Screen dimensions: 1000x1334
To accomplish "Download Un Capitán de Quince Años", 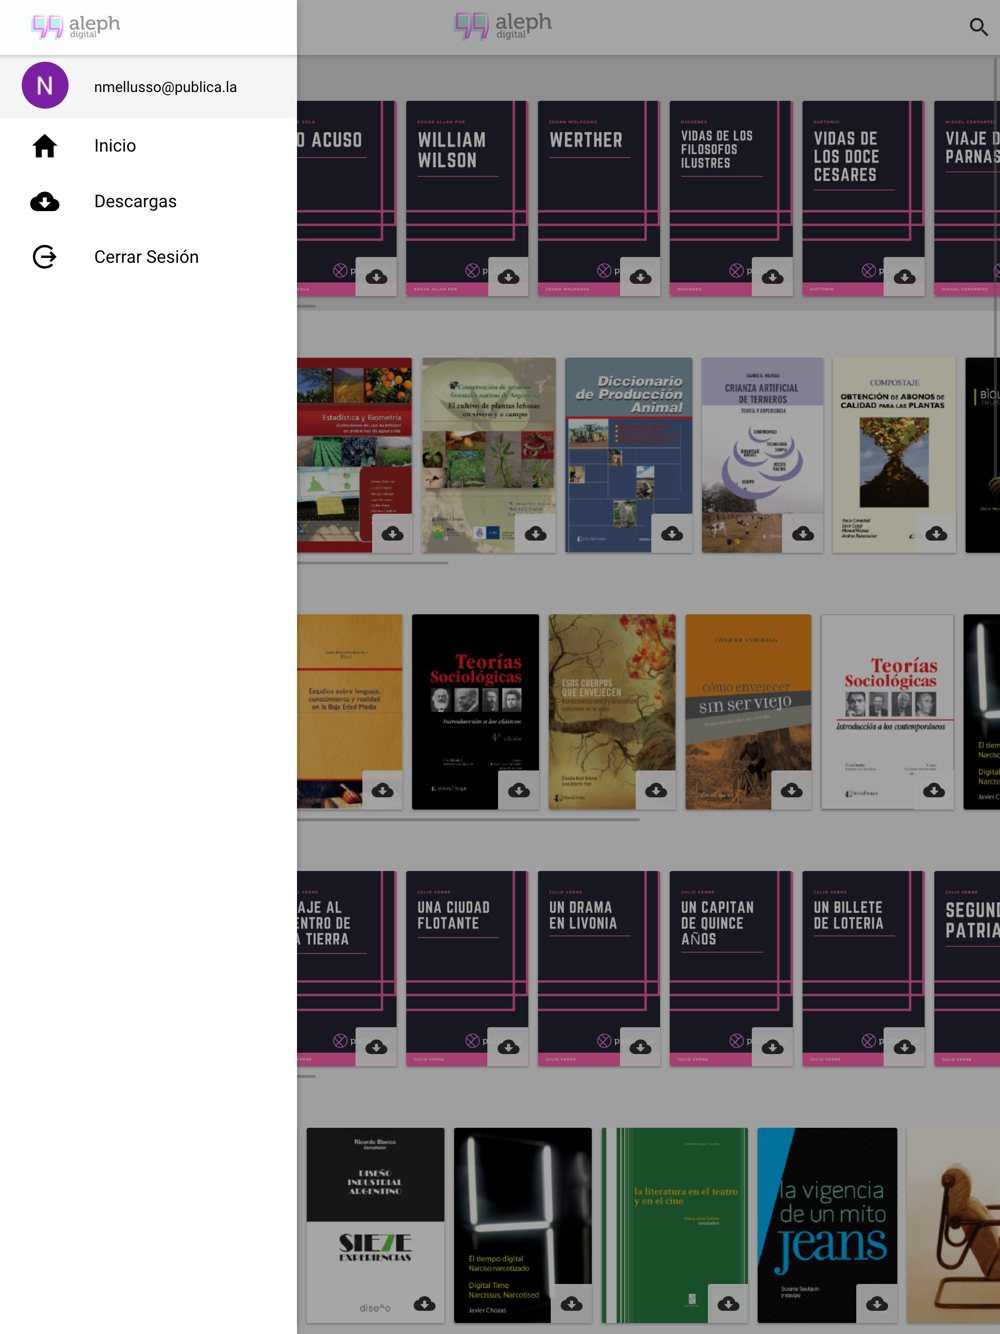I will click(x=772, y=1047).
